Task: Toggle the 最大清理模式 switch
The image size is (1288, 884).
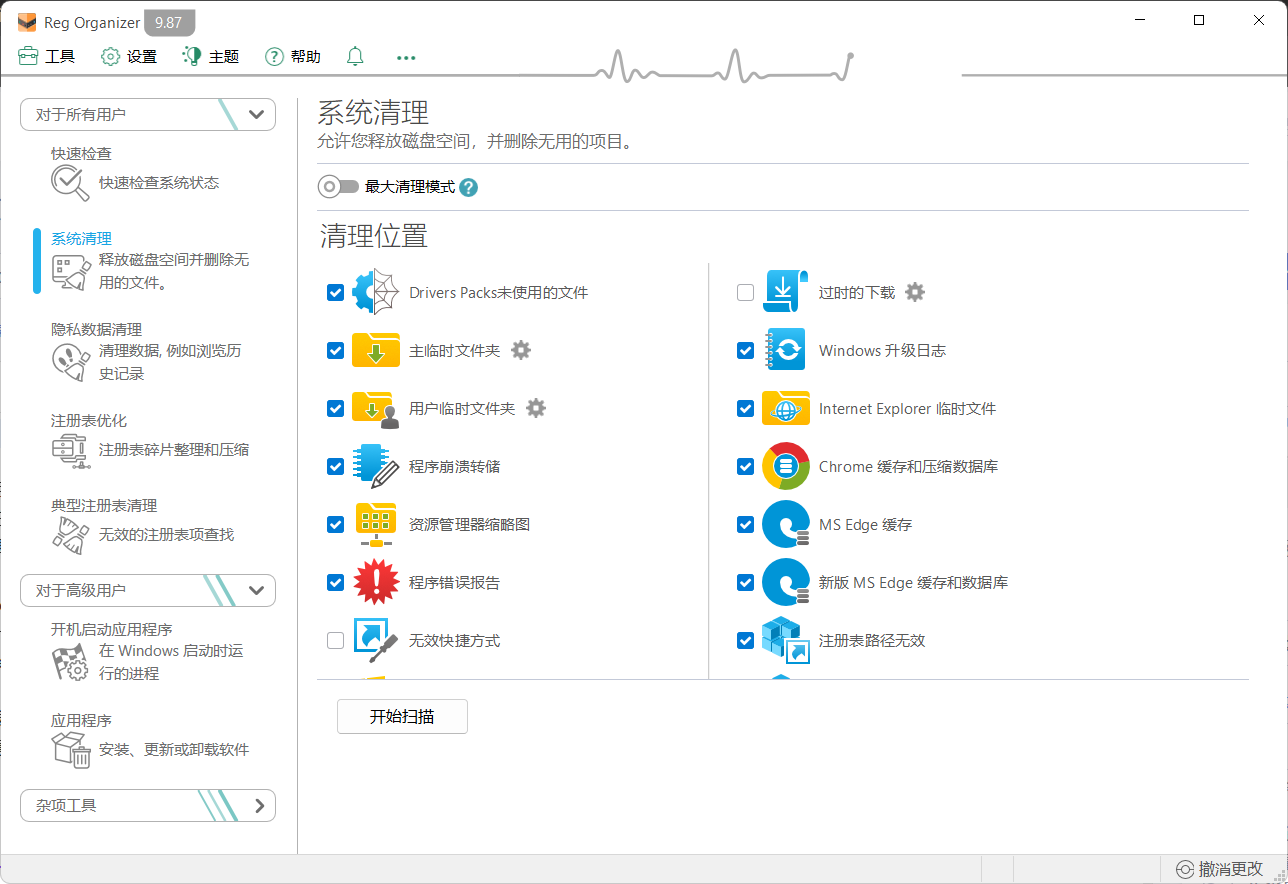Action: click(x=338, y=187)
